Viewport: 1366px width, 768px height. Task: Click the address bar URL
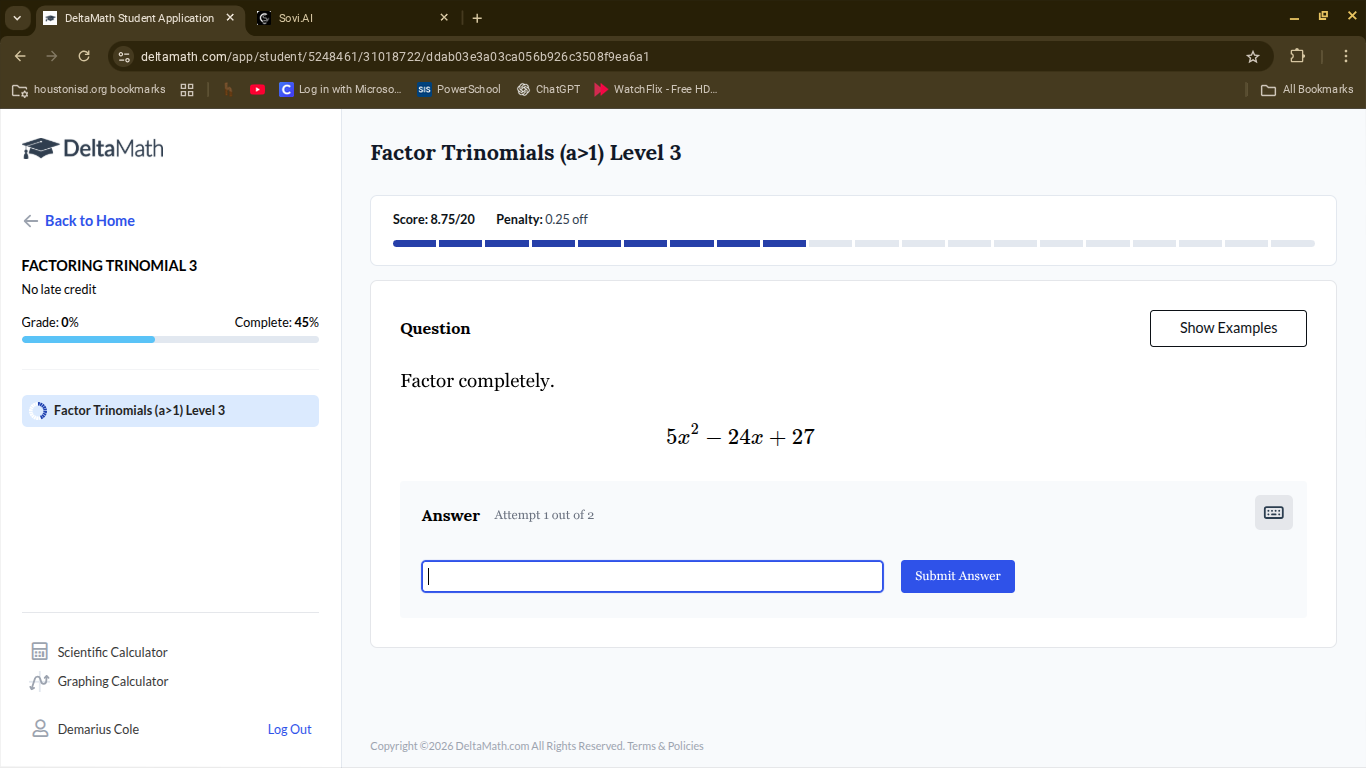[x=395, y=57]
